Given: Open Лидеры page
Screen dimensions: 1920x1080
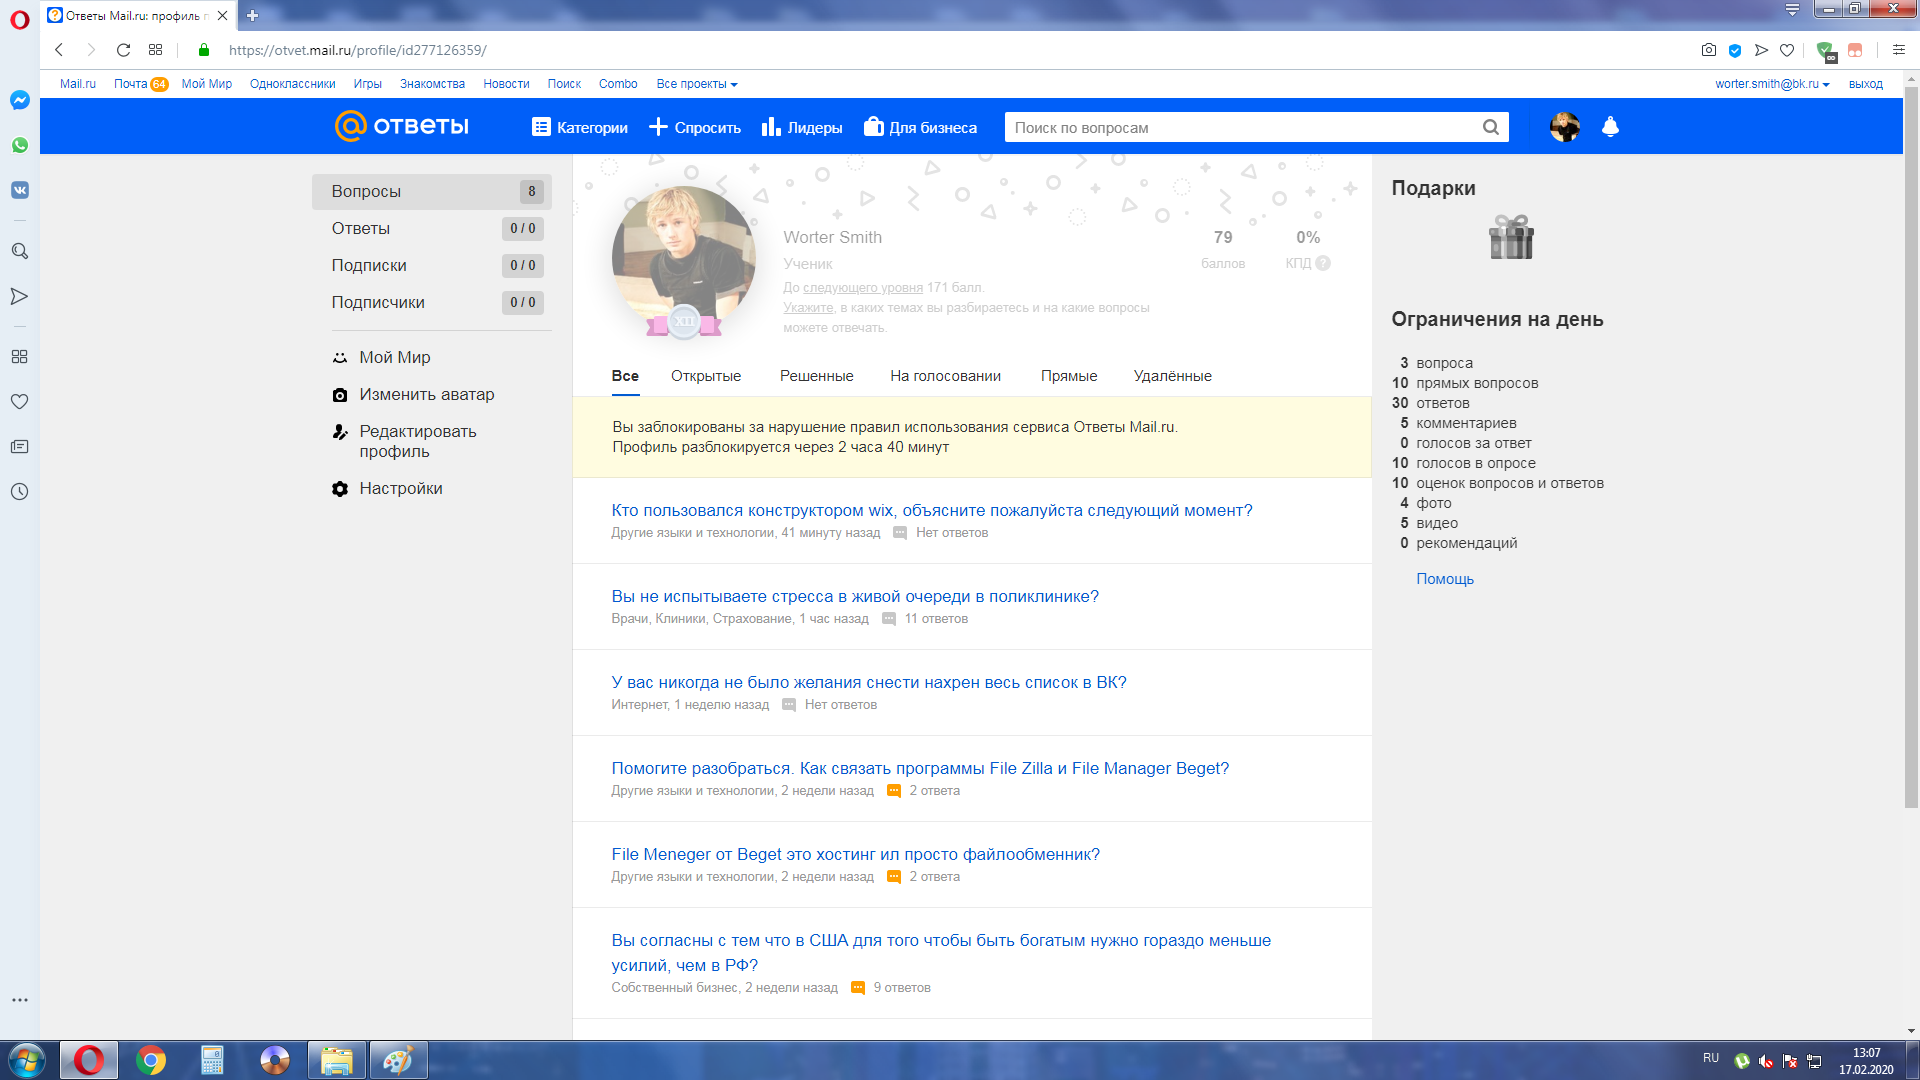Looking at the screenshot, I should (802, 127).
